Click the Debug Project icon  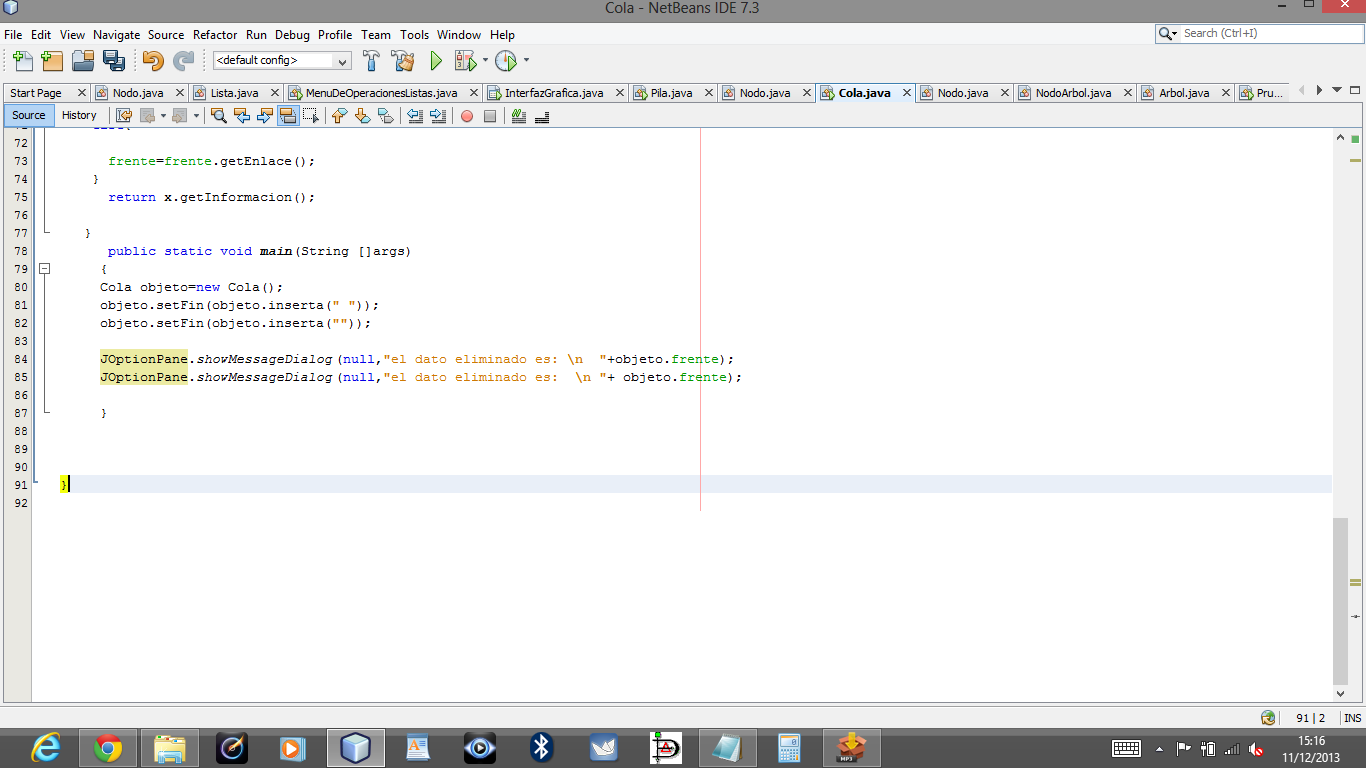[x=465, y=61]
